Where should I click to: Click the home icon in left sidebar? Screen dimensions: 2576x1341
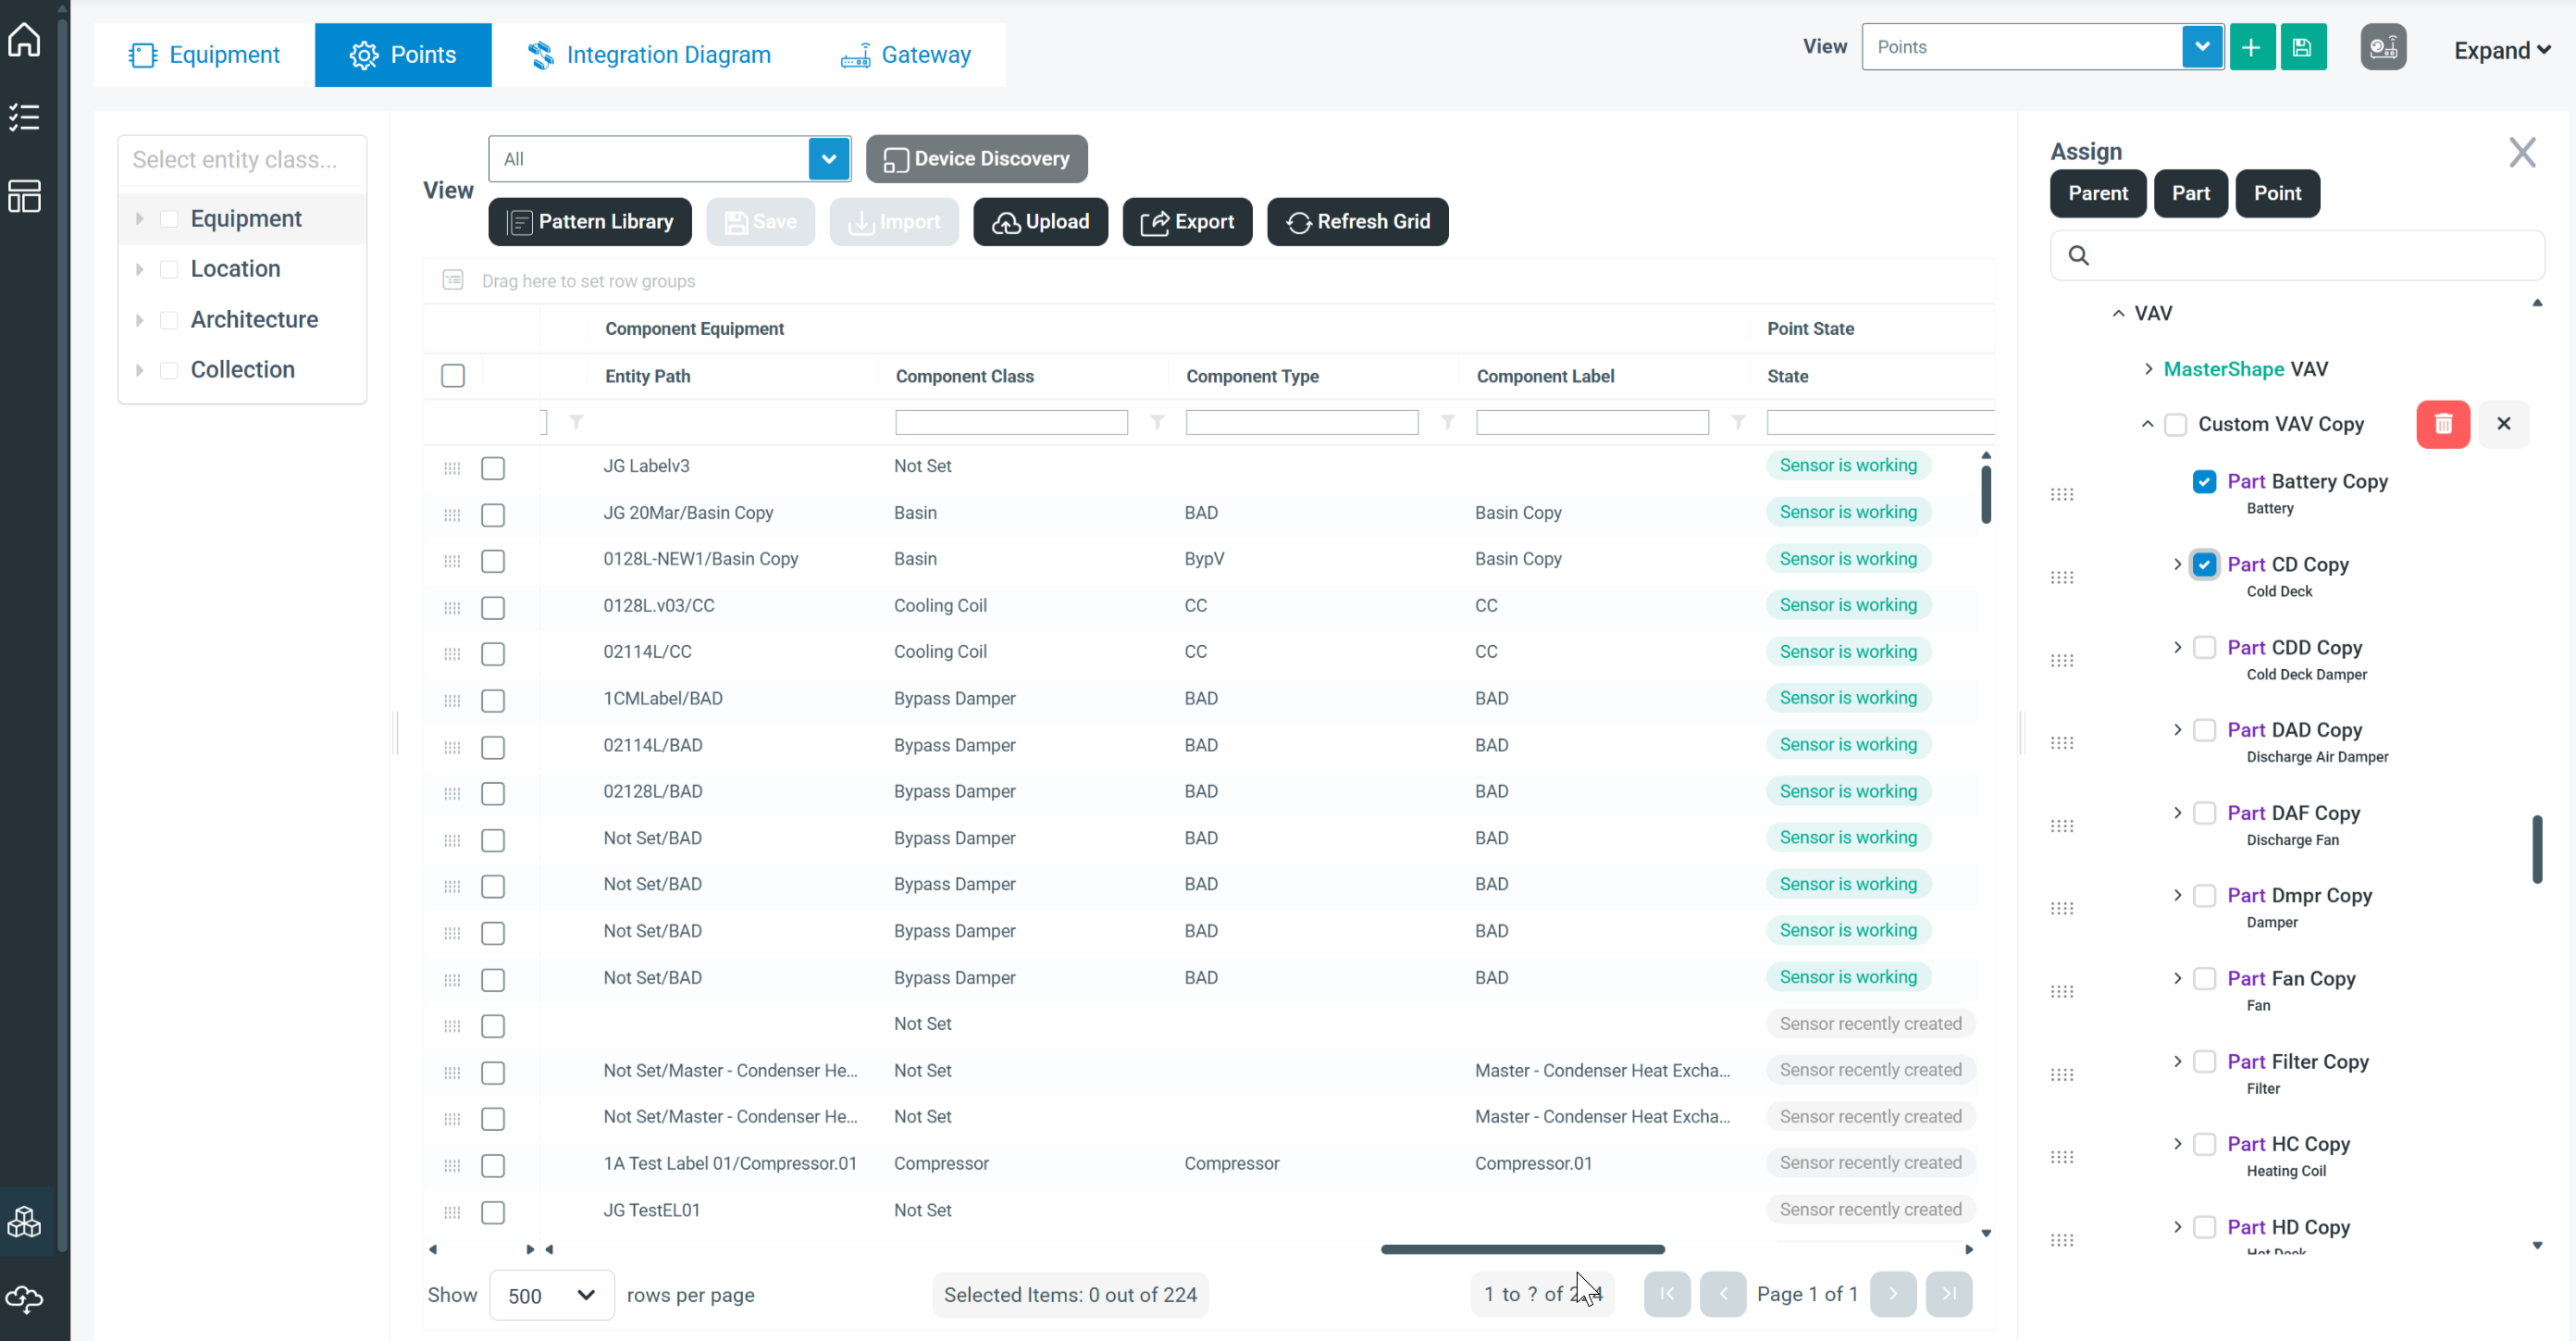tap(24, 40)
